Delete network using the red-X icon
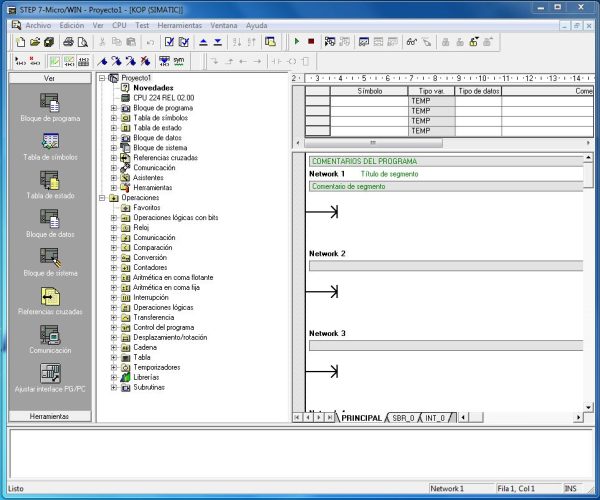Screen dimensions: 600x500 35,61
